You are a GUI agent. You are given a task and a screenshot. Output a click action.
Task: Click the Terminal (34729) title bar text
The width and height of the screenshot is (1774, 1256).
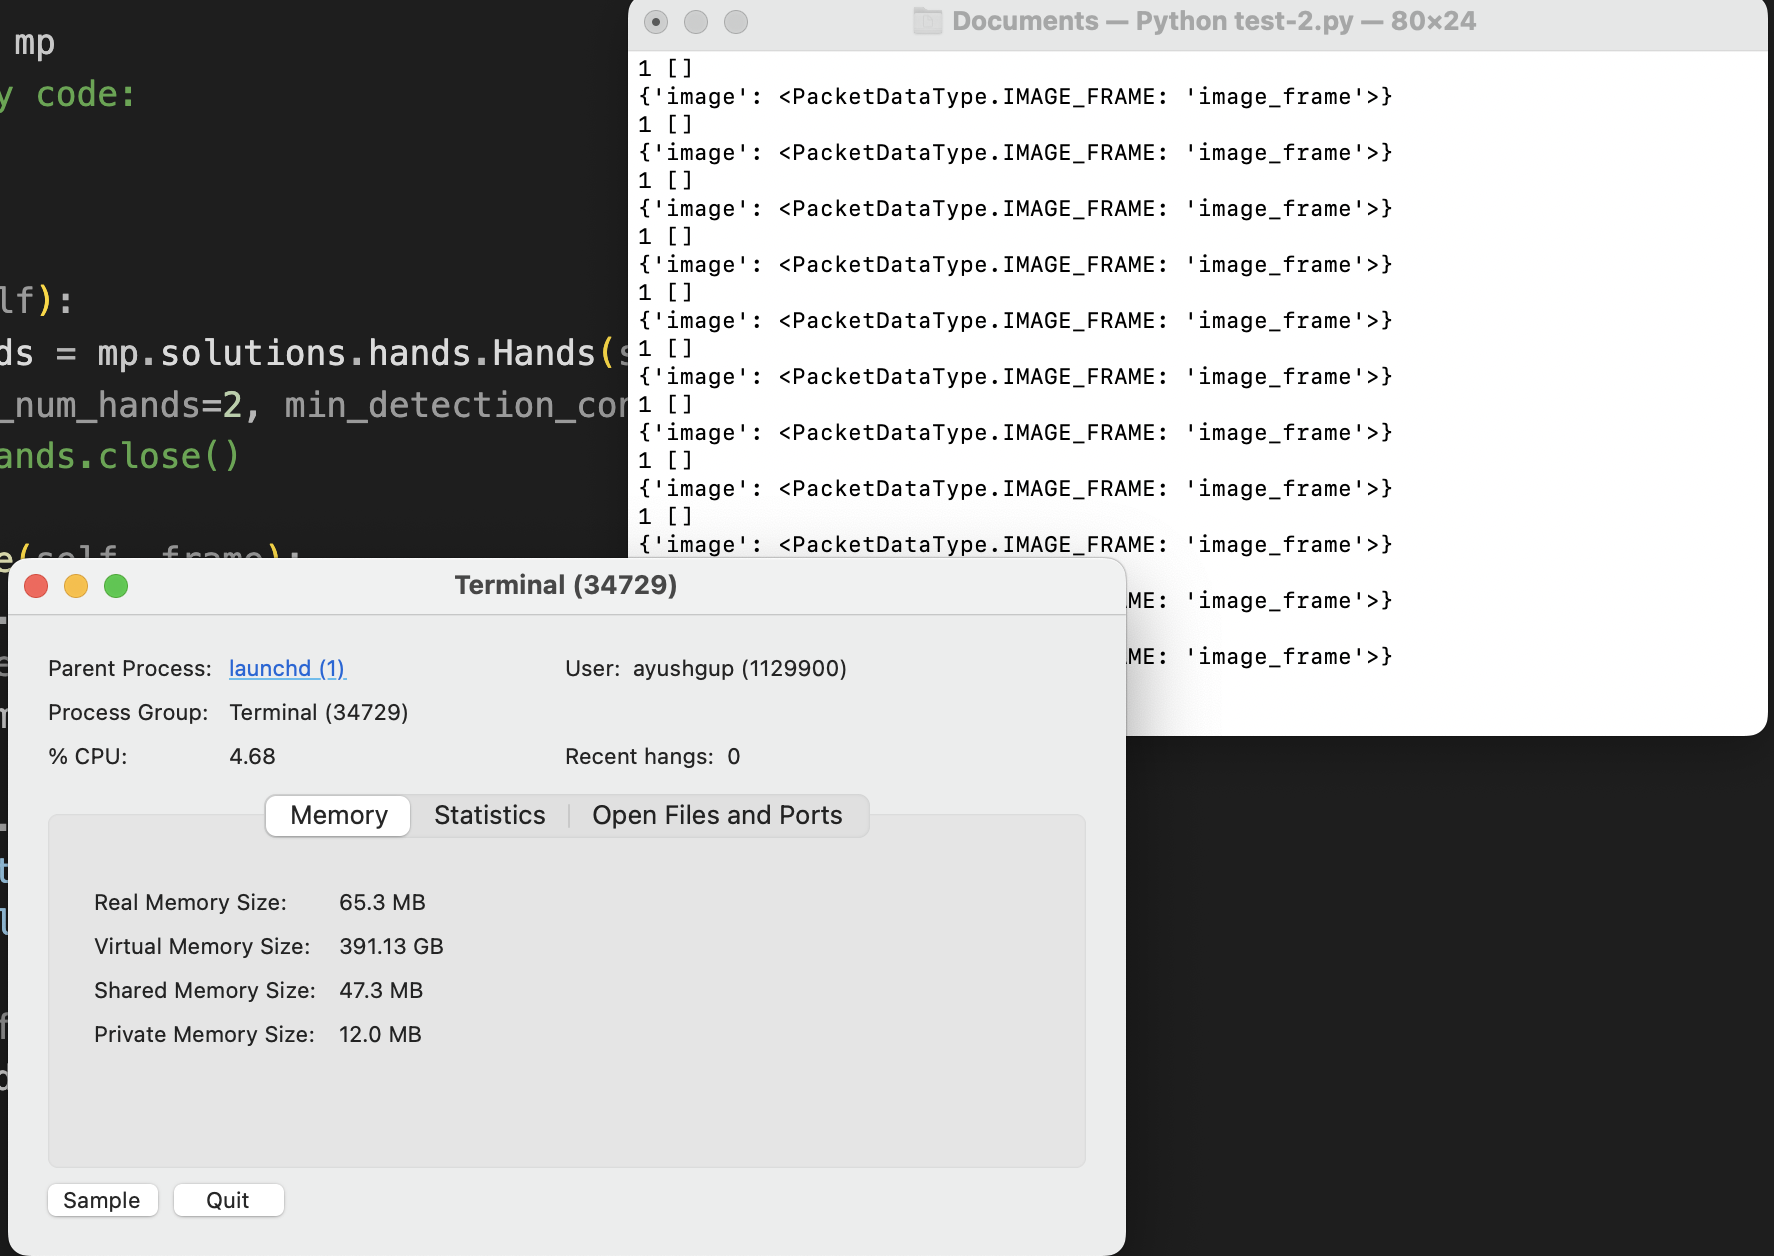(565, 585)
